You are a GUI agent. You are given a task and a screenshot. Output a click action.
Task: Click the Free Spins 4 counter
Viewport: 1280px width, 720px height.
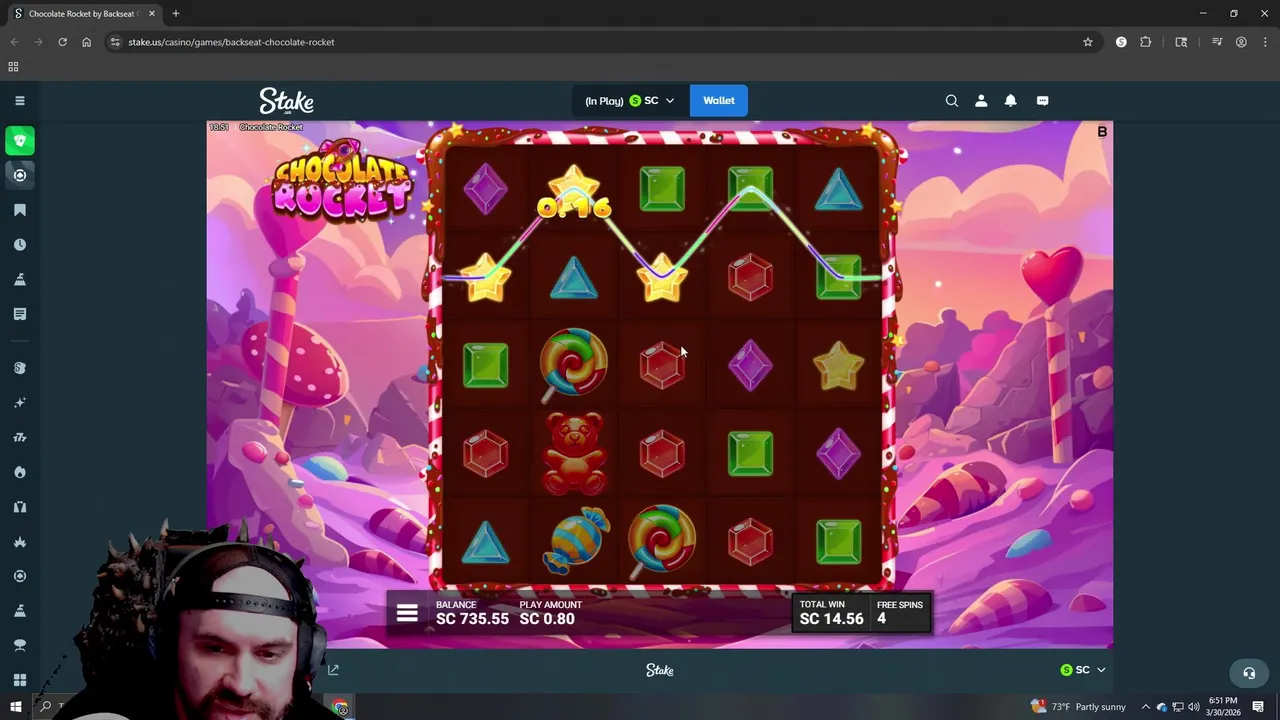point(900,613)
